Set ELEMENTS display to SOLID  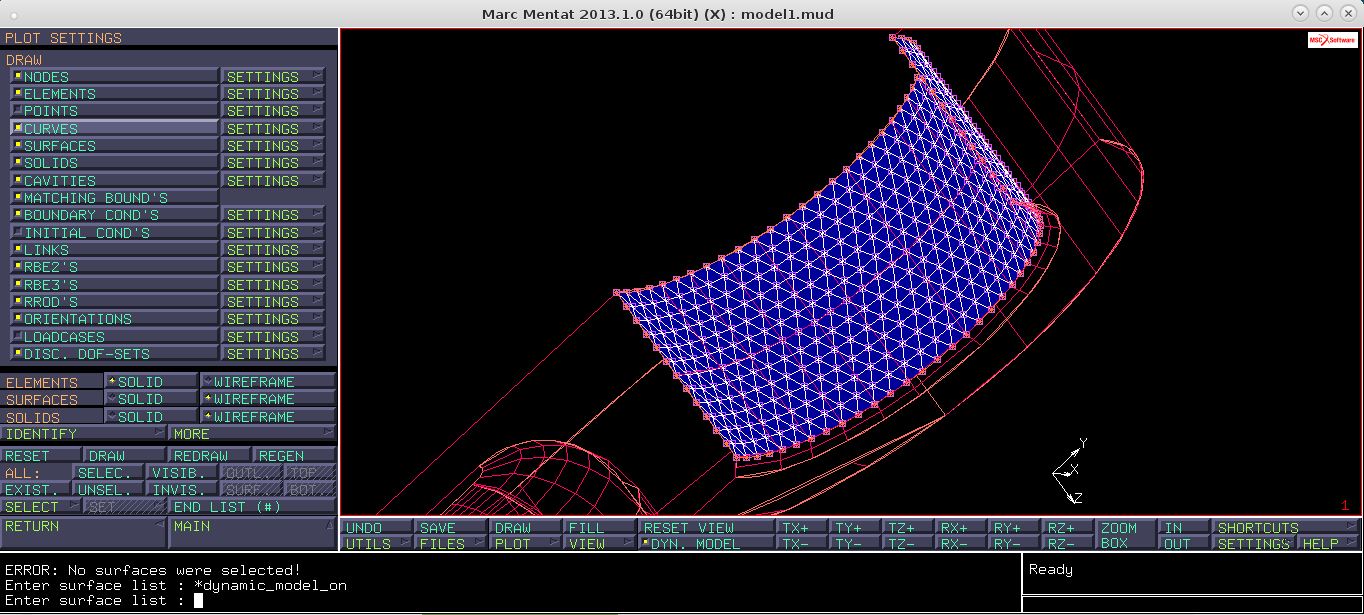(x=151, y=382)
